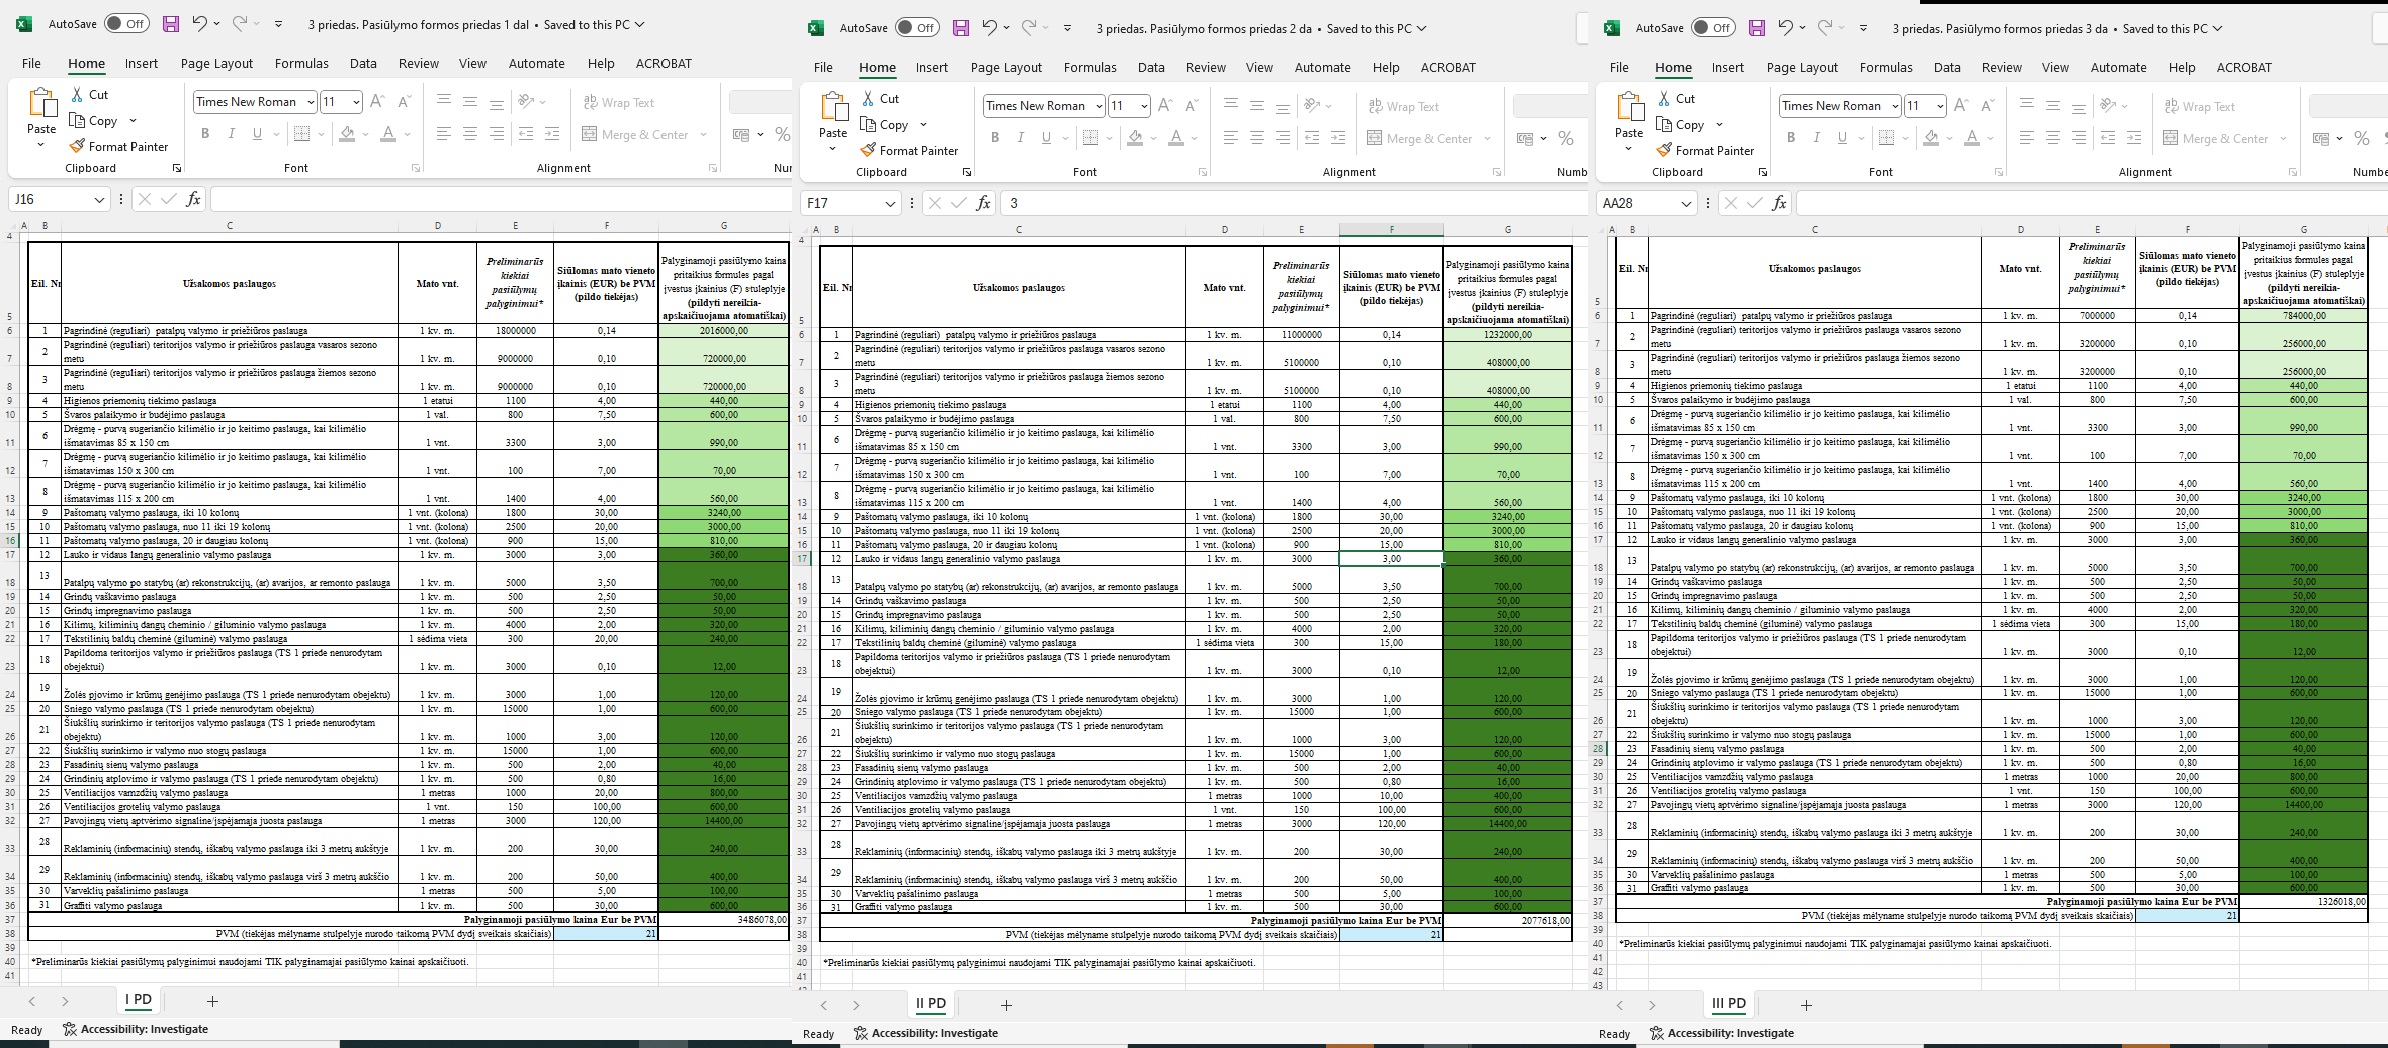Image resolution: width=2388 pixels, height=1048 pixels.
Task: Apply Italic in the priedas 2 workbook ribbon
Action: click(x=1021, y=138)
